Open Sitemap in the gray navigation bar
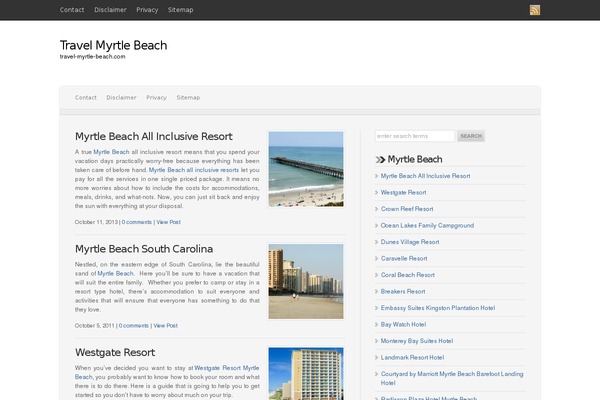This screenshot has width=600, height=400. click(188, 98)
